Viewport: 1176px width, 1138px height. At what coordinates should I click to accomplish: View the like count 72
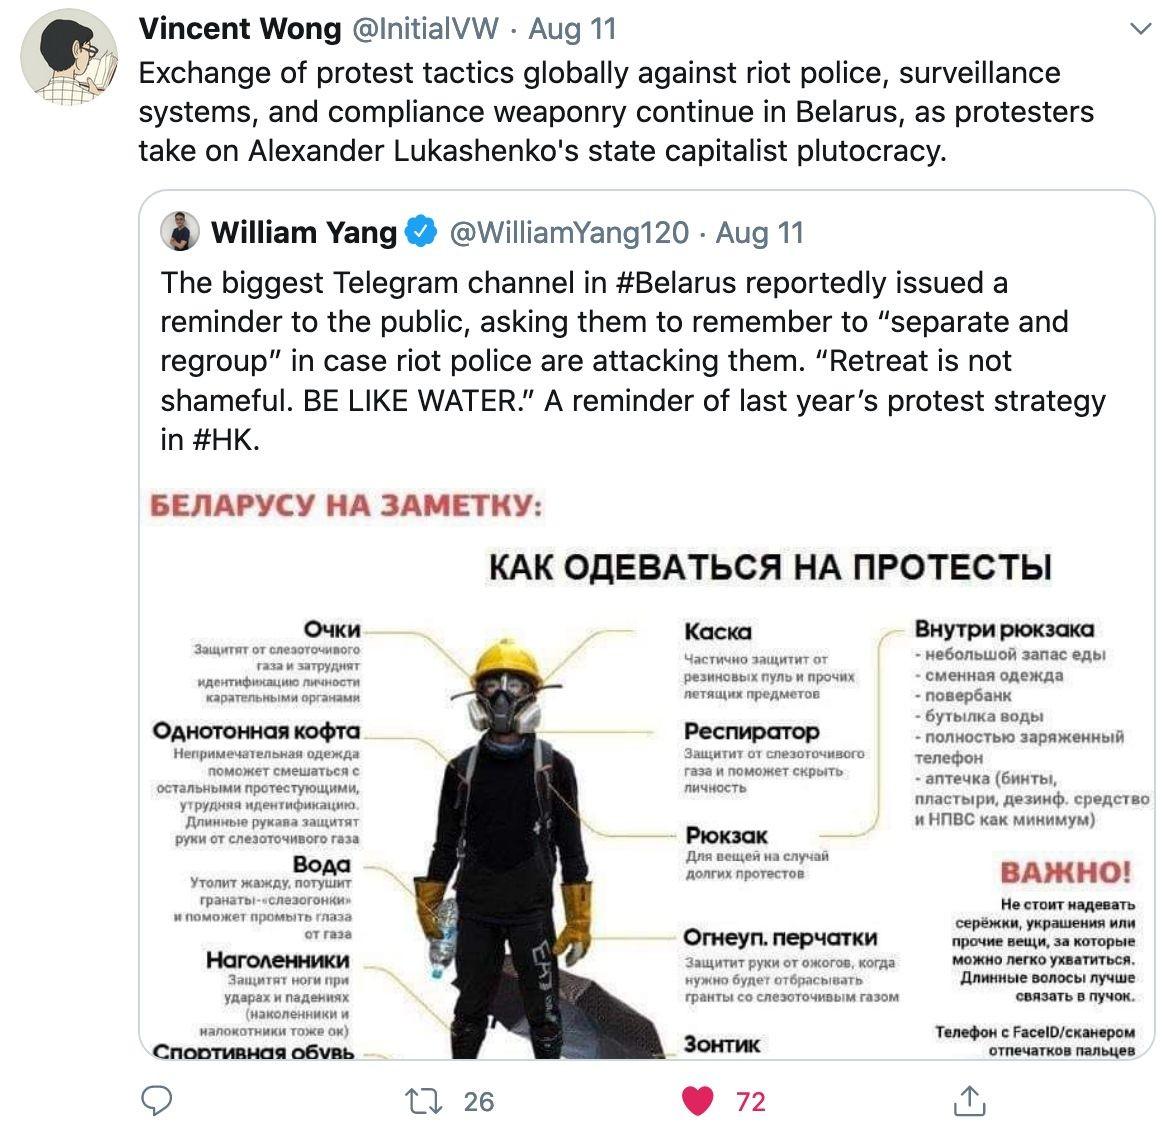[x=751, y=1102]
